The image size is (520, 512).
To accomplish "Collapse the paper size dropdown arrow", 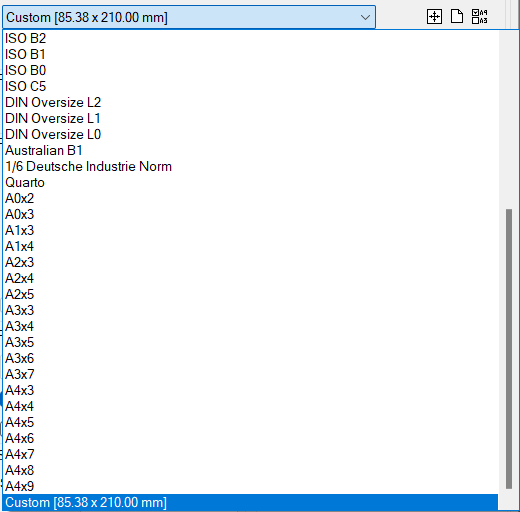I will point(365,17).
